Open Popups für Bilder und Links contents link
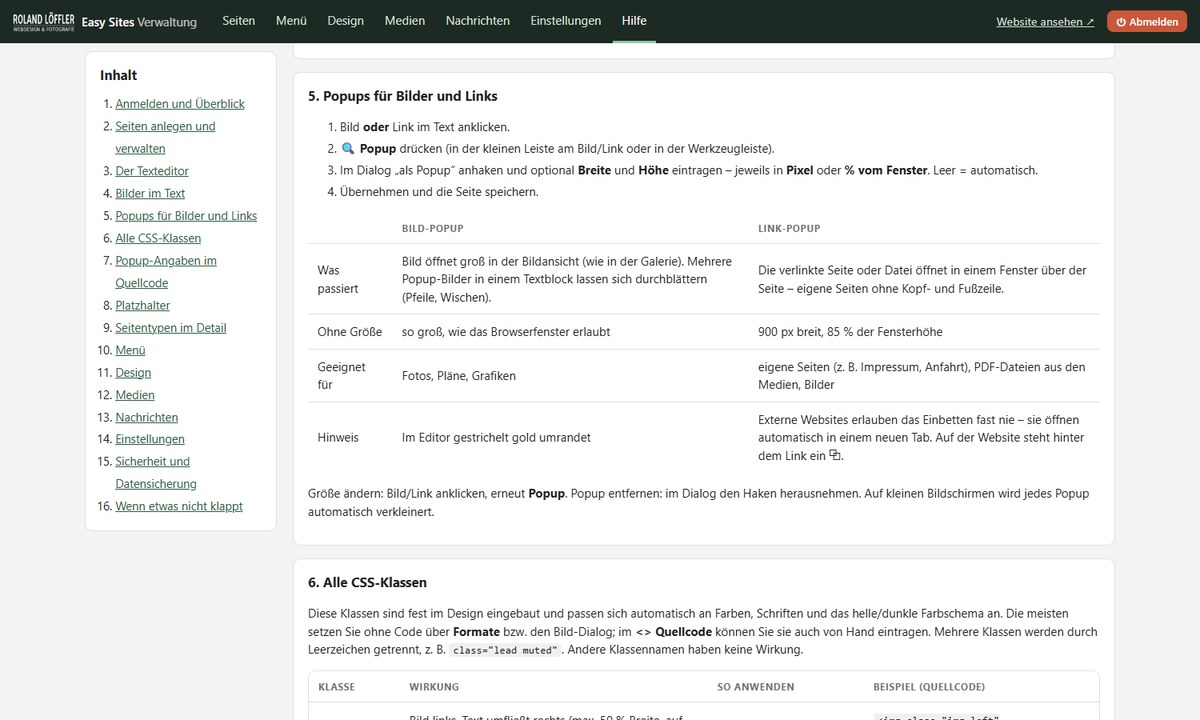Screen dimensions: 1200x720 [x=186, y=216]
